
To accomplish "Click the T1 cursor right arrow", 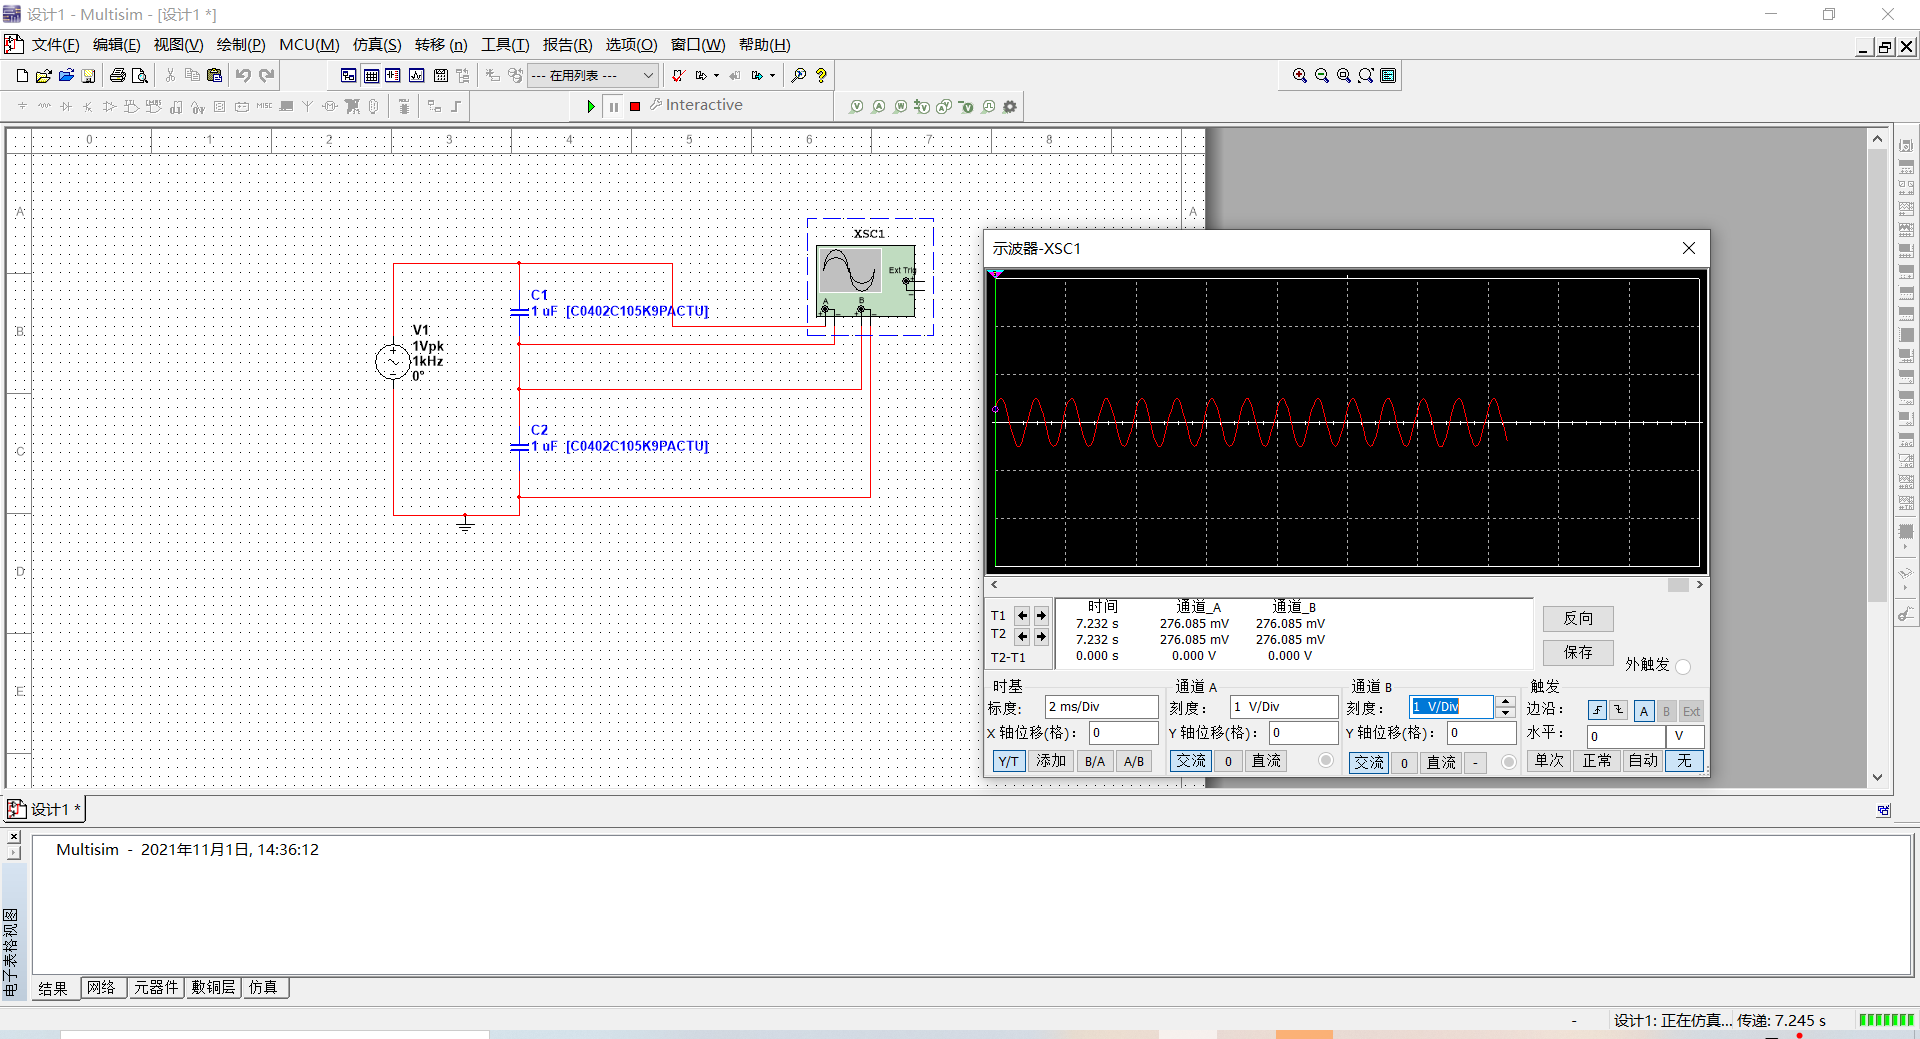I will 1041,616.
